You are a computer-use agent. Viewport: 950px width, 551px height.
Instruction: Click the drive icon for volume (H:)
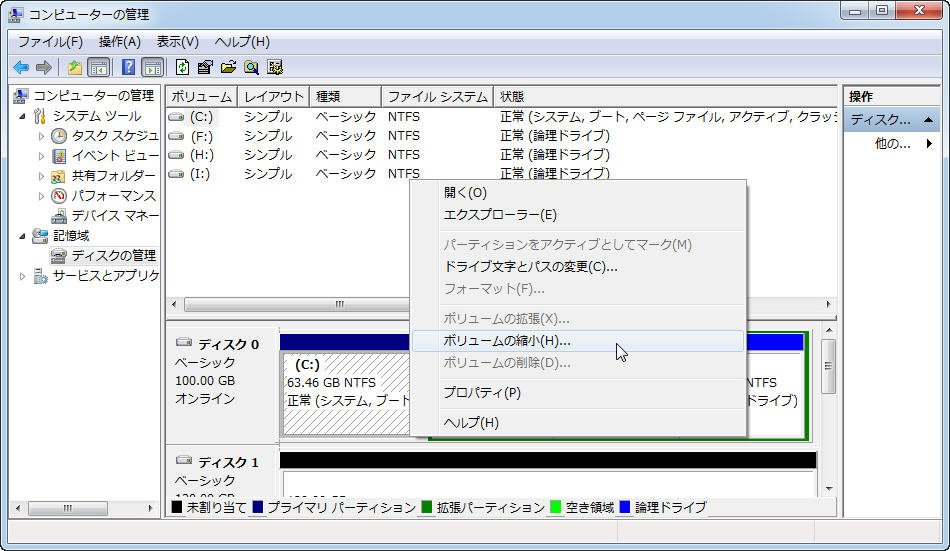coord(176,155)
